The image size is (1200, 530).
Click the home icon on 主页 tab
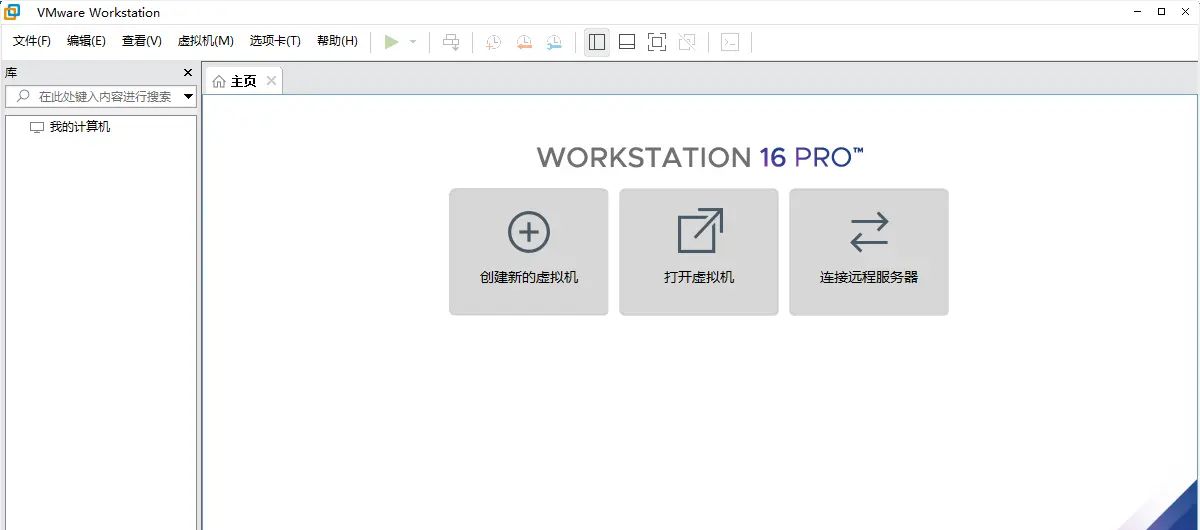[x=219, y=81]
